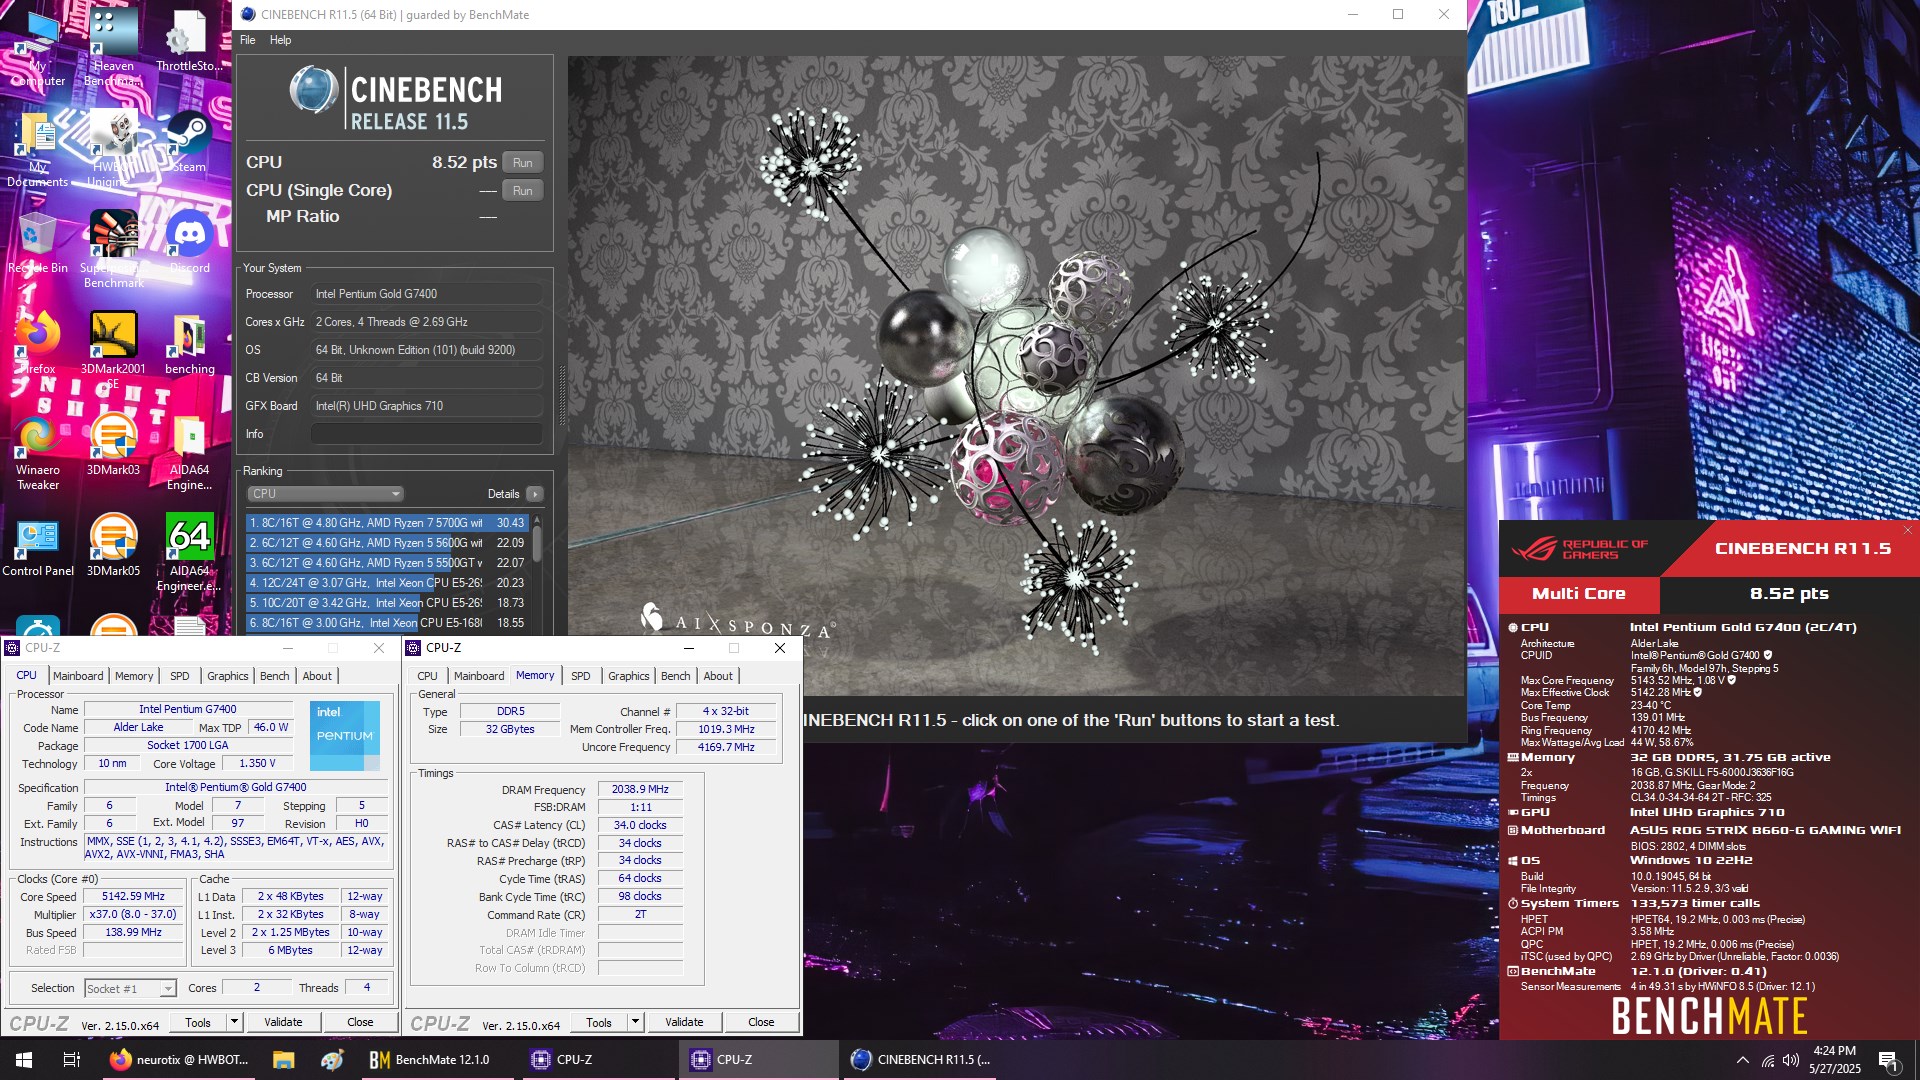
Task: Switch to Mainboard tab in left CPU-Z
Action: (x=78, y=676)
